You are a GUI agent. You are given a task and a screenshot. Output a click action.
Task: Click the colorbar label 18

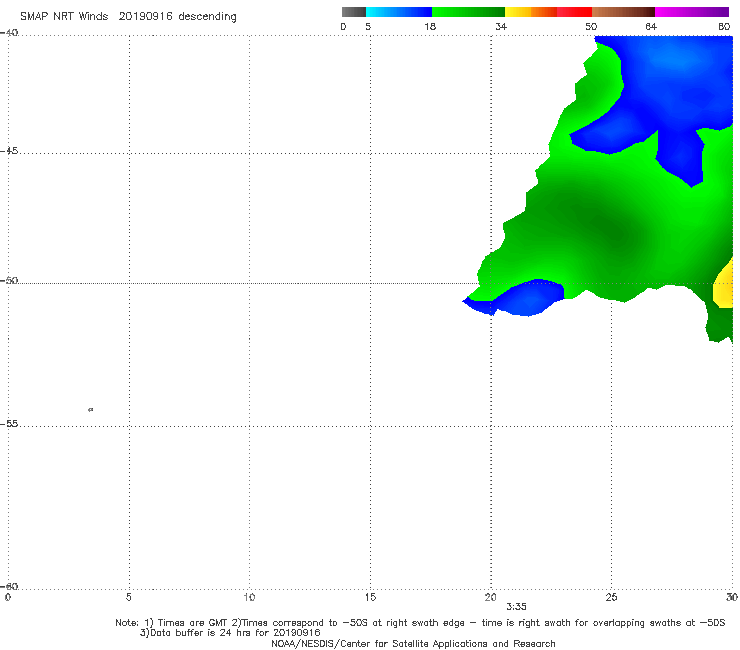[x=430, y=26]
